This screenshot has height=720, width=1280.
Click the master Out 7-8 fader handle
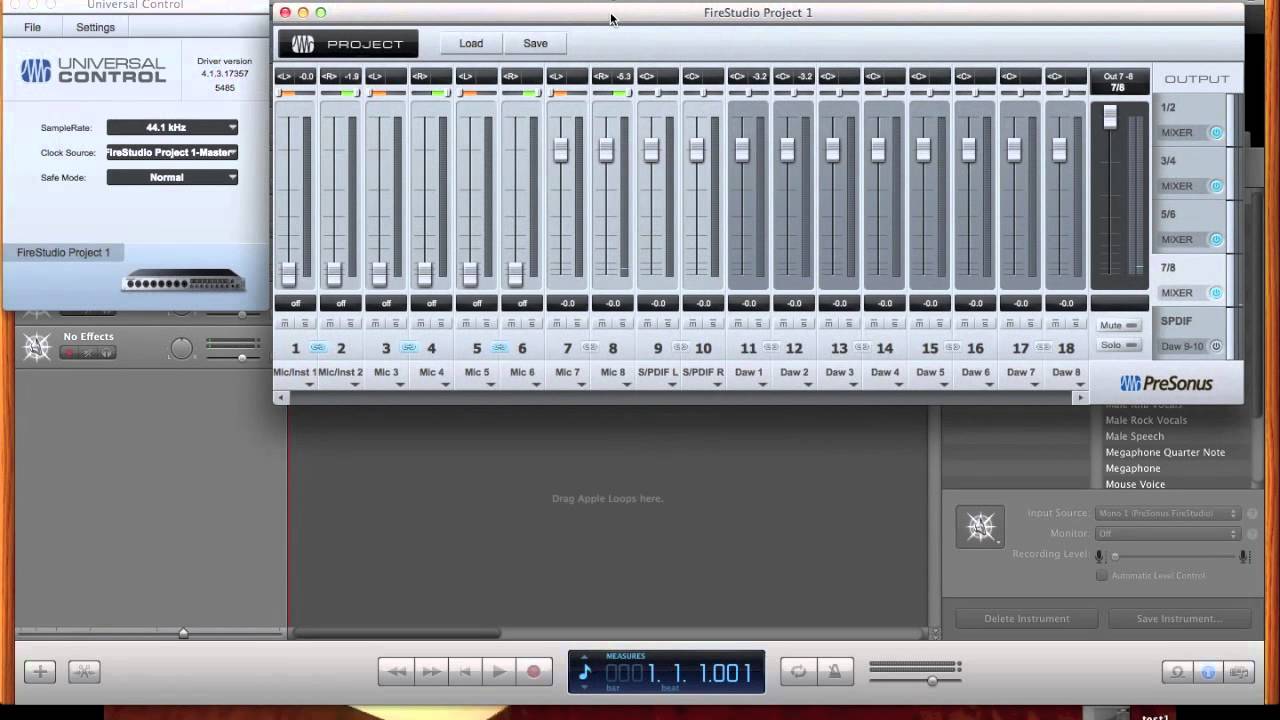(1110, 117)
